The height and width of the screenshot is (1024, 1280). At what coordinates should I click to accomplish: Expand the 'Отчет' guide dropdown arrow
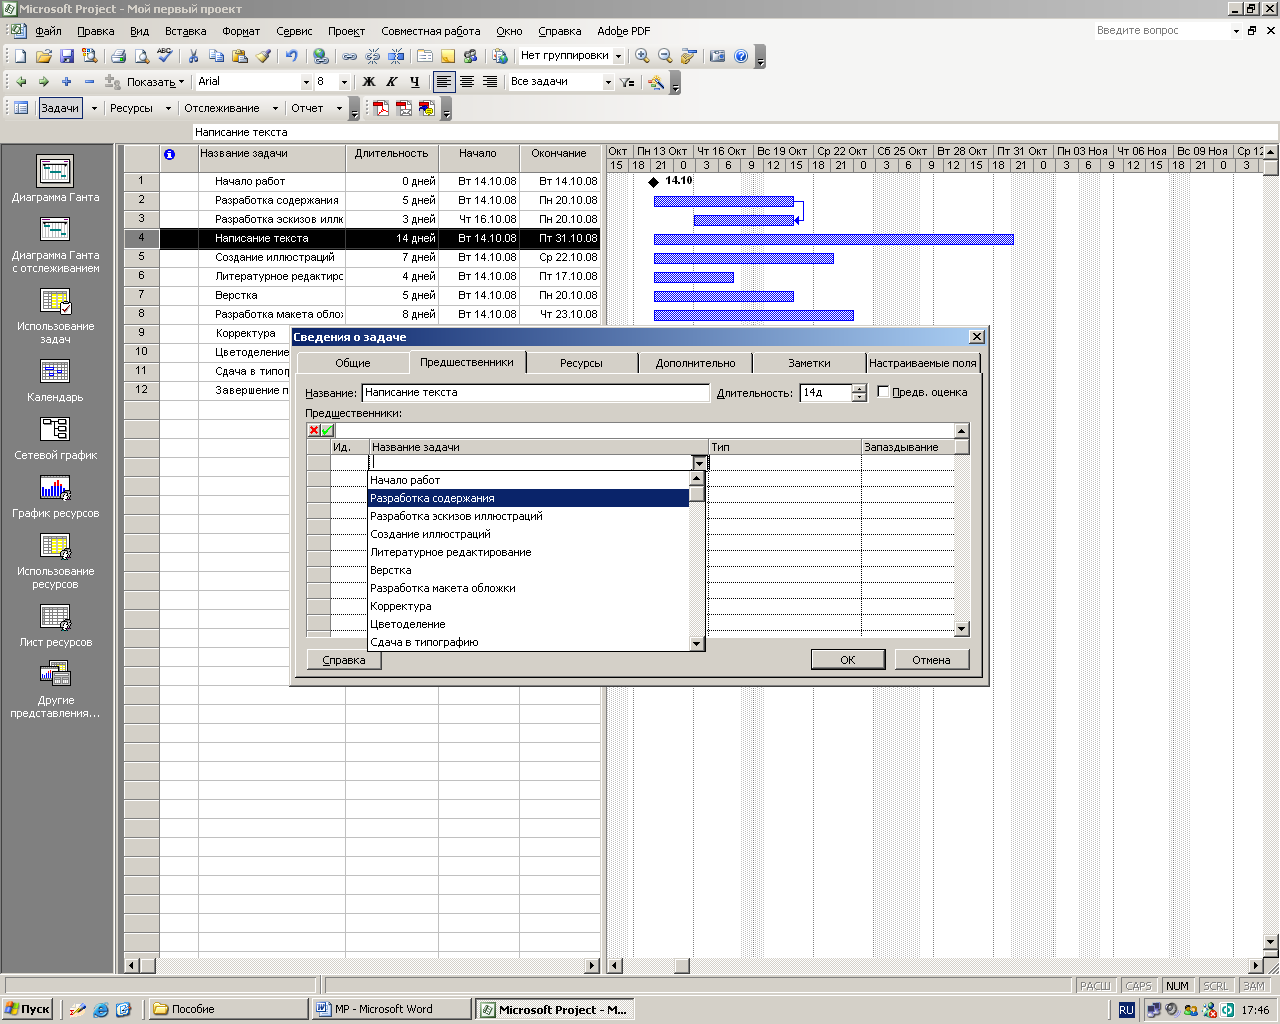(x=339, y=108)
